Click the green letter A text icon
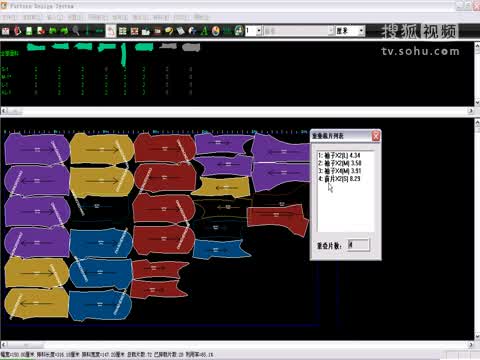 tap(204, 31)
